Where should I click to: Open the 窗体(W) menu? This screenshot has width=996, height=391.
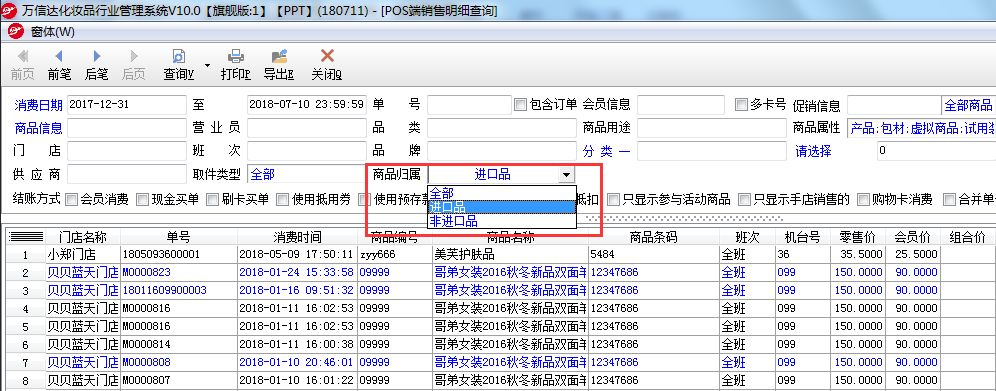click(53, 31)
